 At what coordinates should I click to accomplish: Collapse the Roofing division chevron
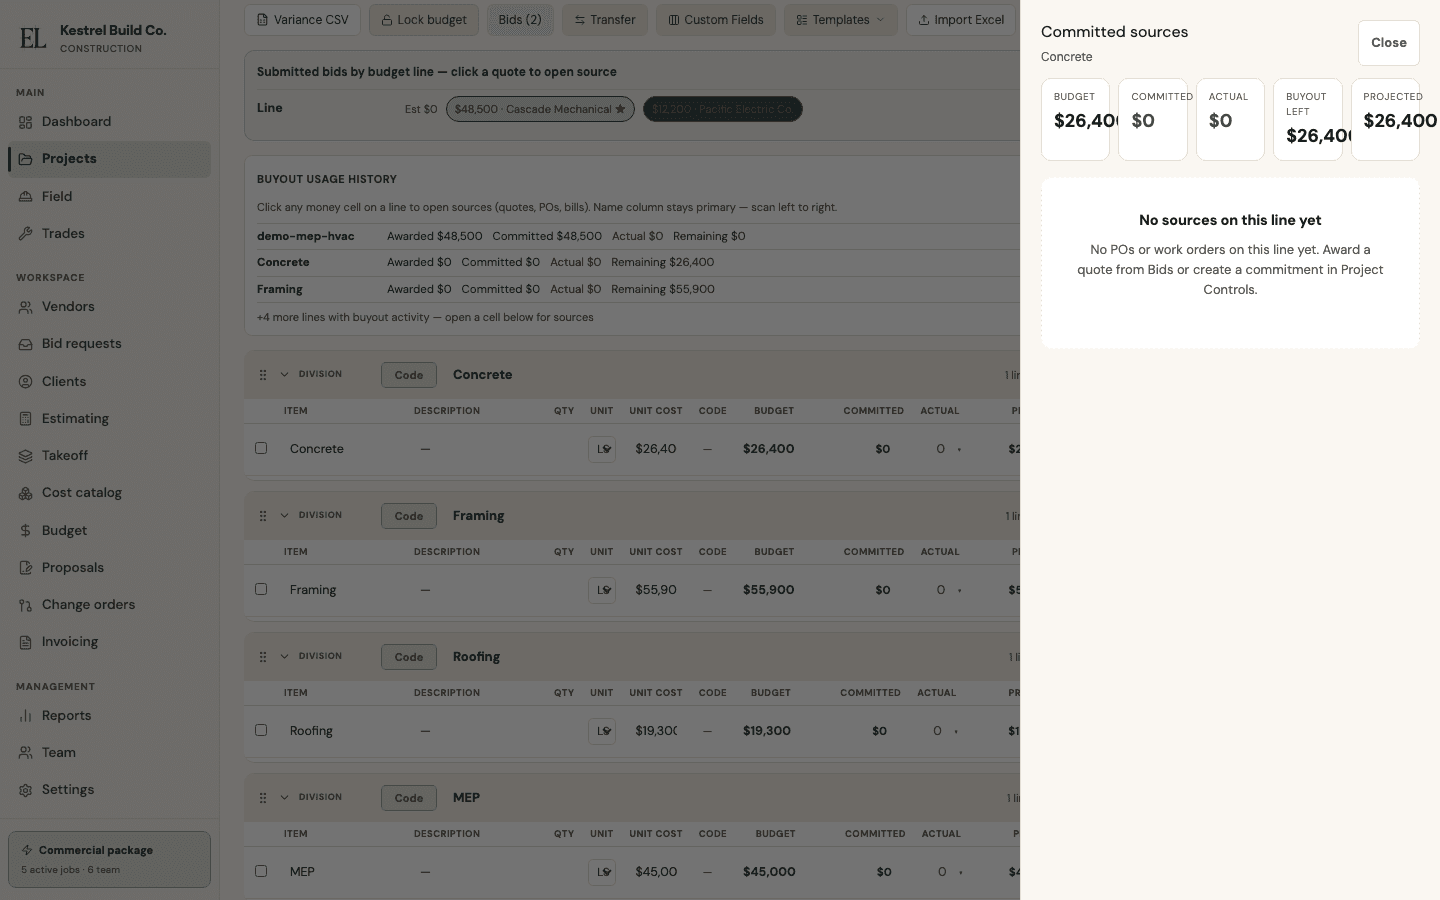tap(284, 657)
